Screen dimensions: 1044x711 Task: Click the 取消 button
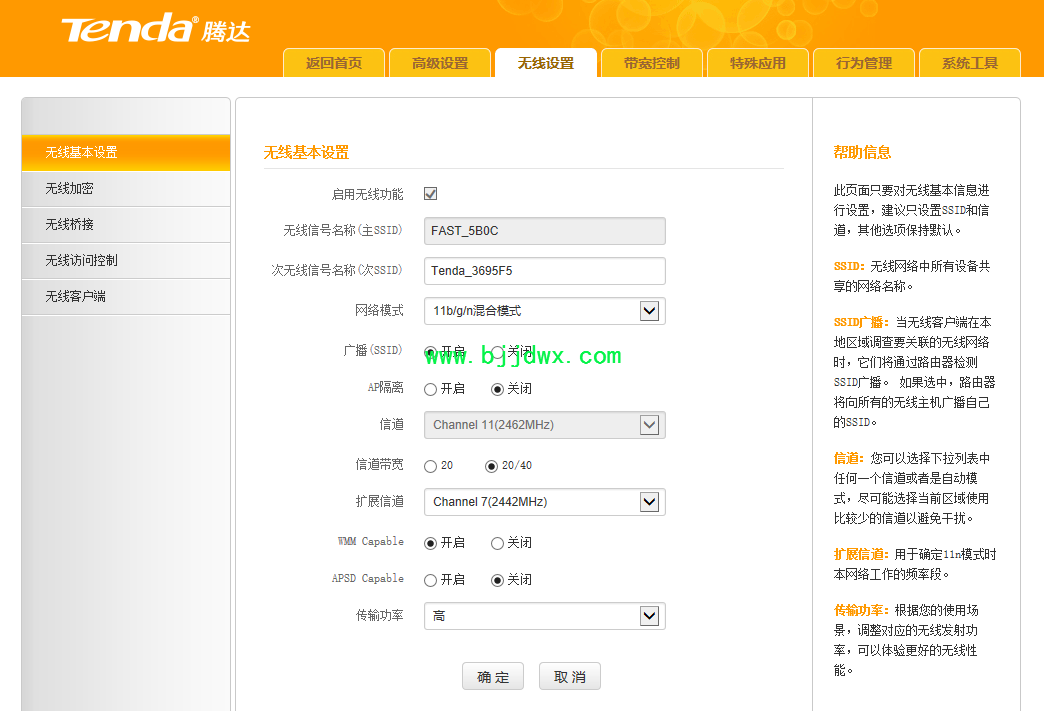tap(570, 677)
